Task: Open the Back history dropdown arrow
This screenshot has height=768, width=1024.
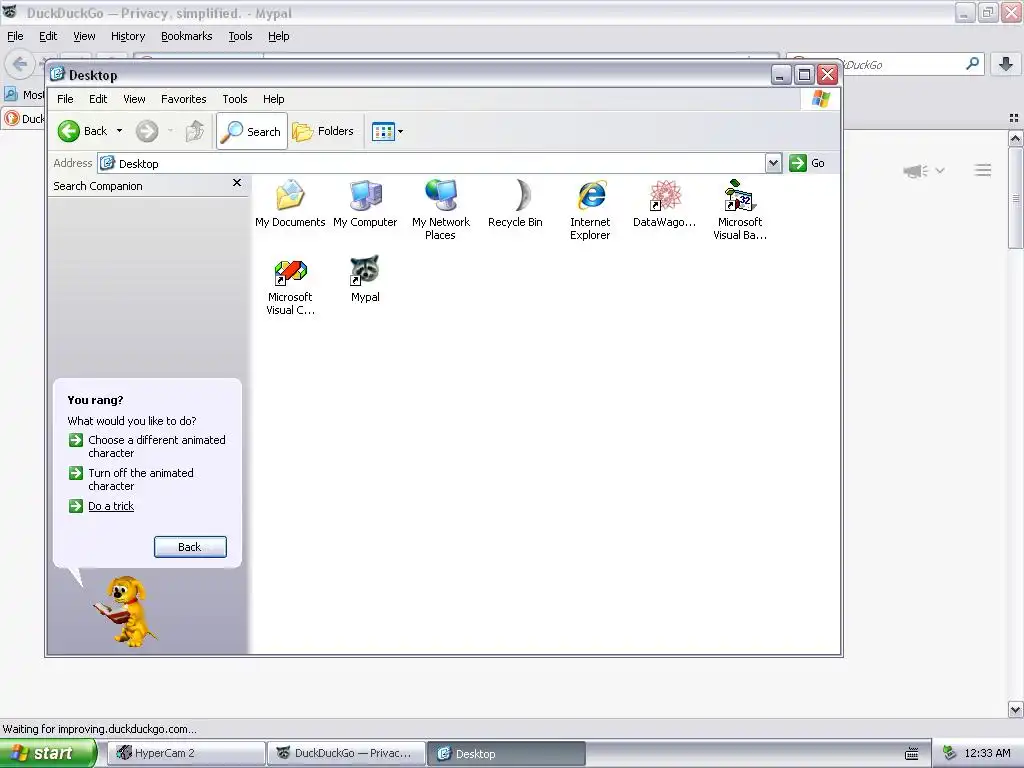Action: click(x=120, y=131)
